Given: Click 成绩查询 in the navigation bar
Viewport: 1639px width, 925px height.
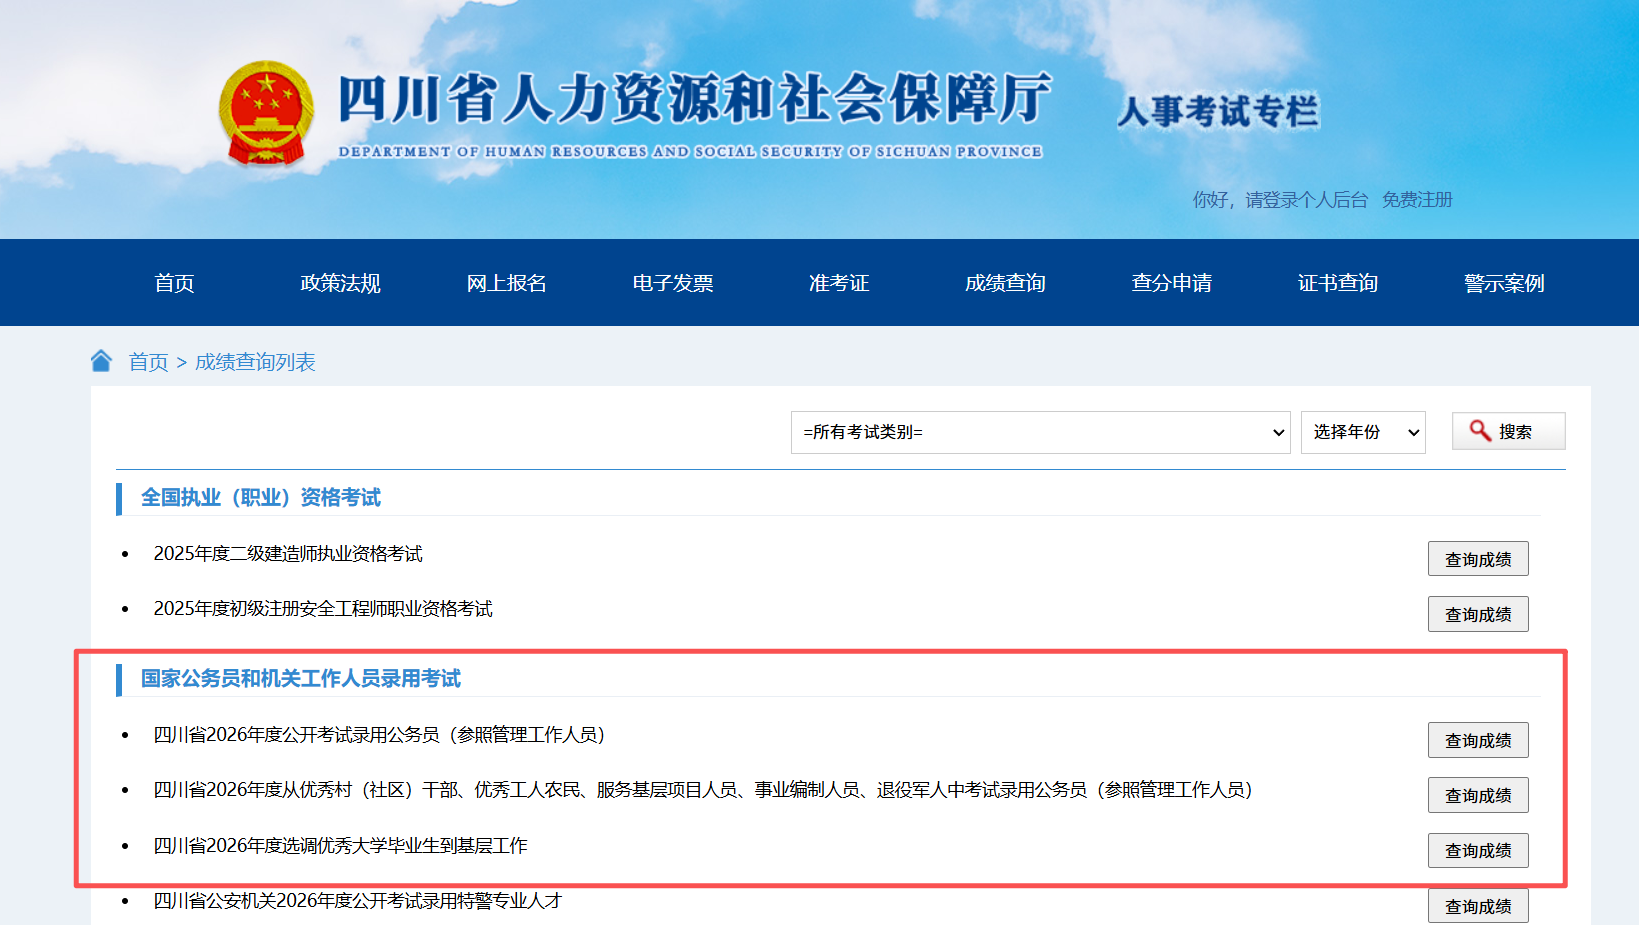Looking at the screenshot, I should [x=1005, y=283].
